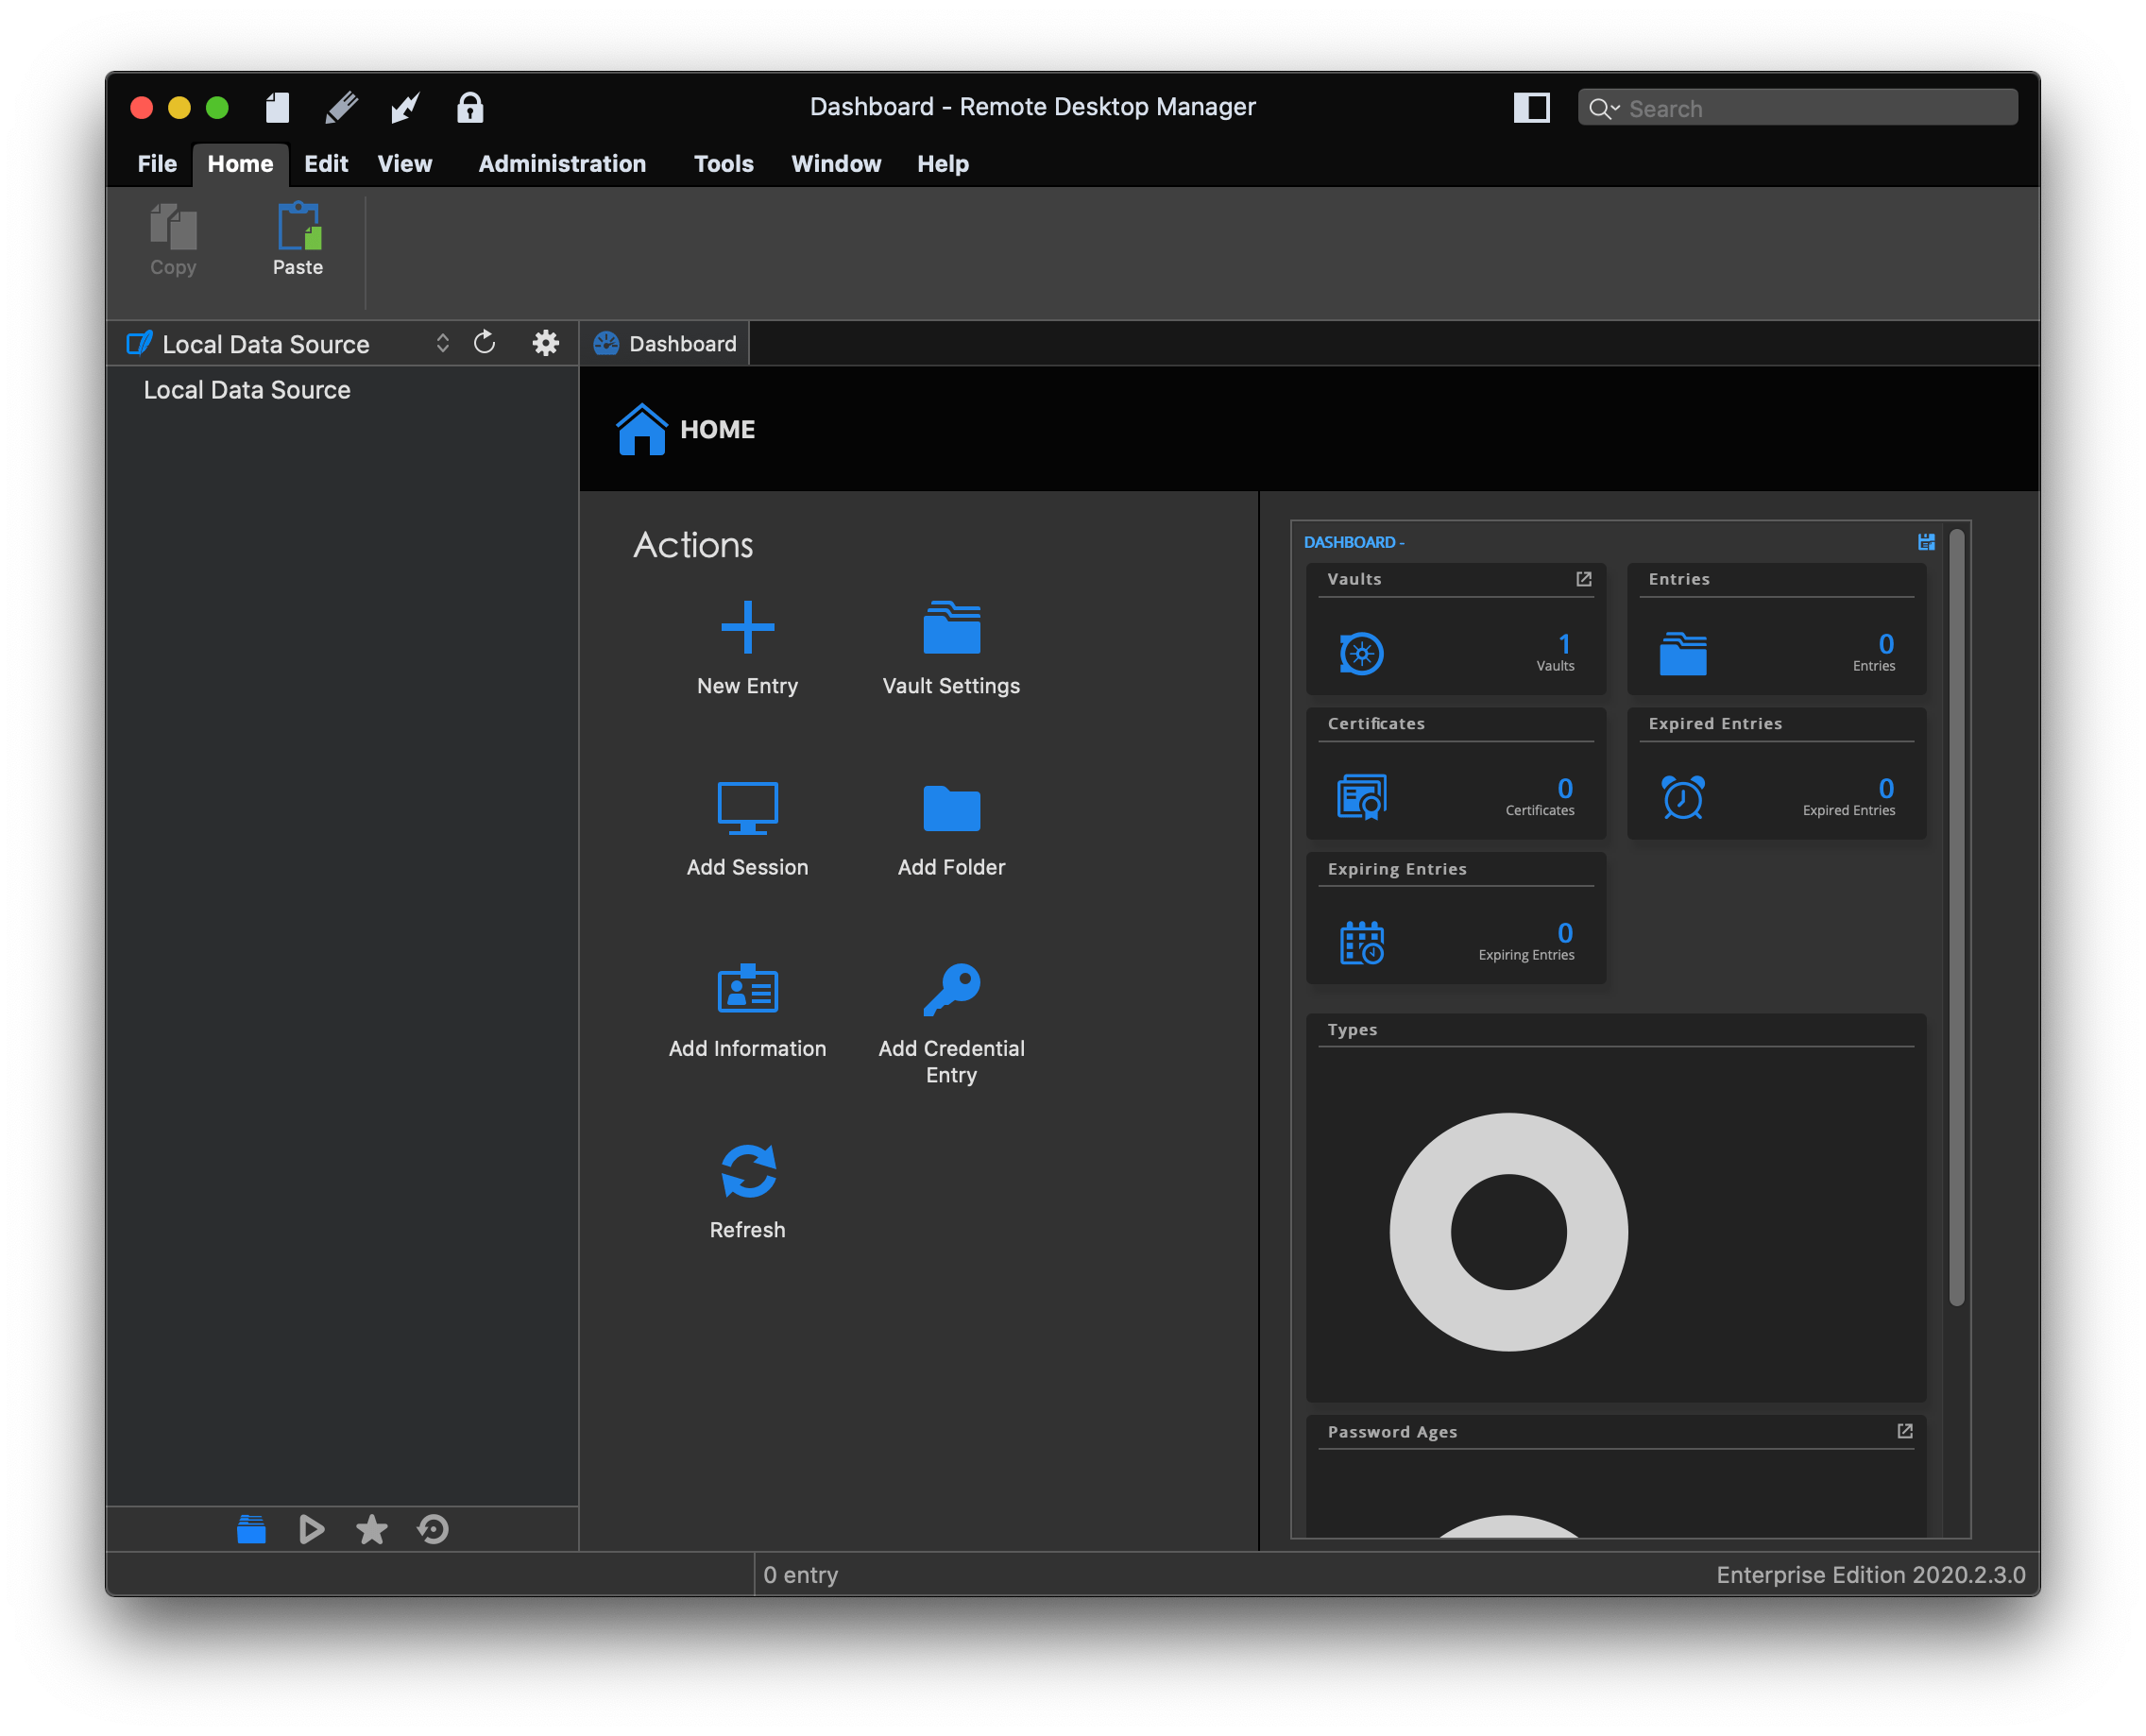
Task: Click the lock icon in title bar
Action: (469, 107)
